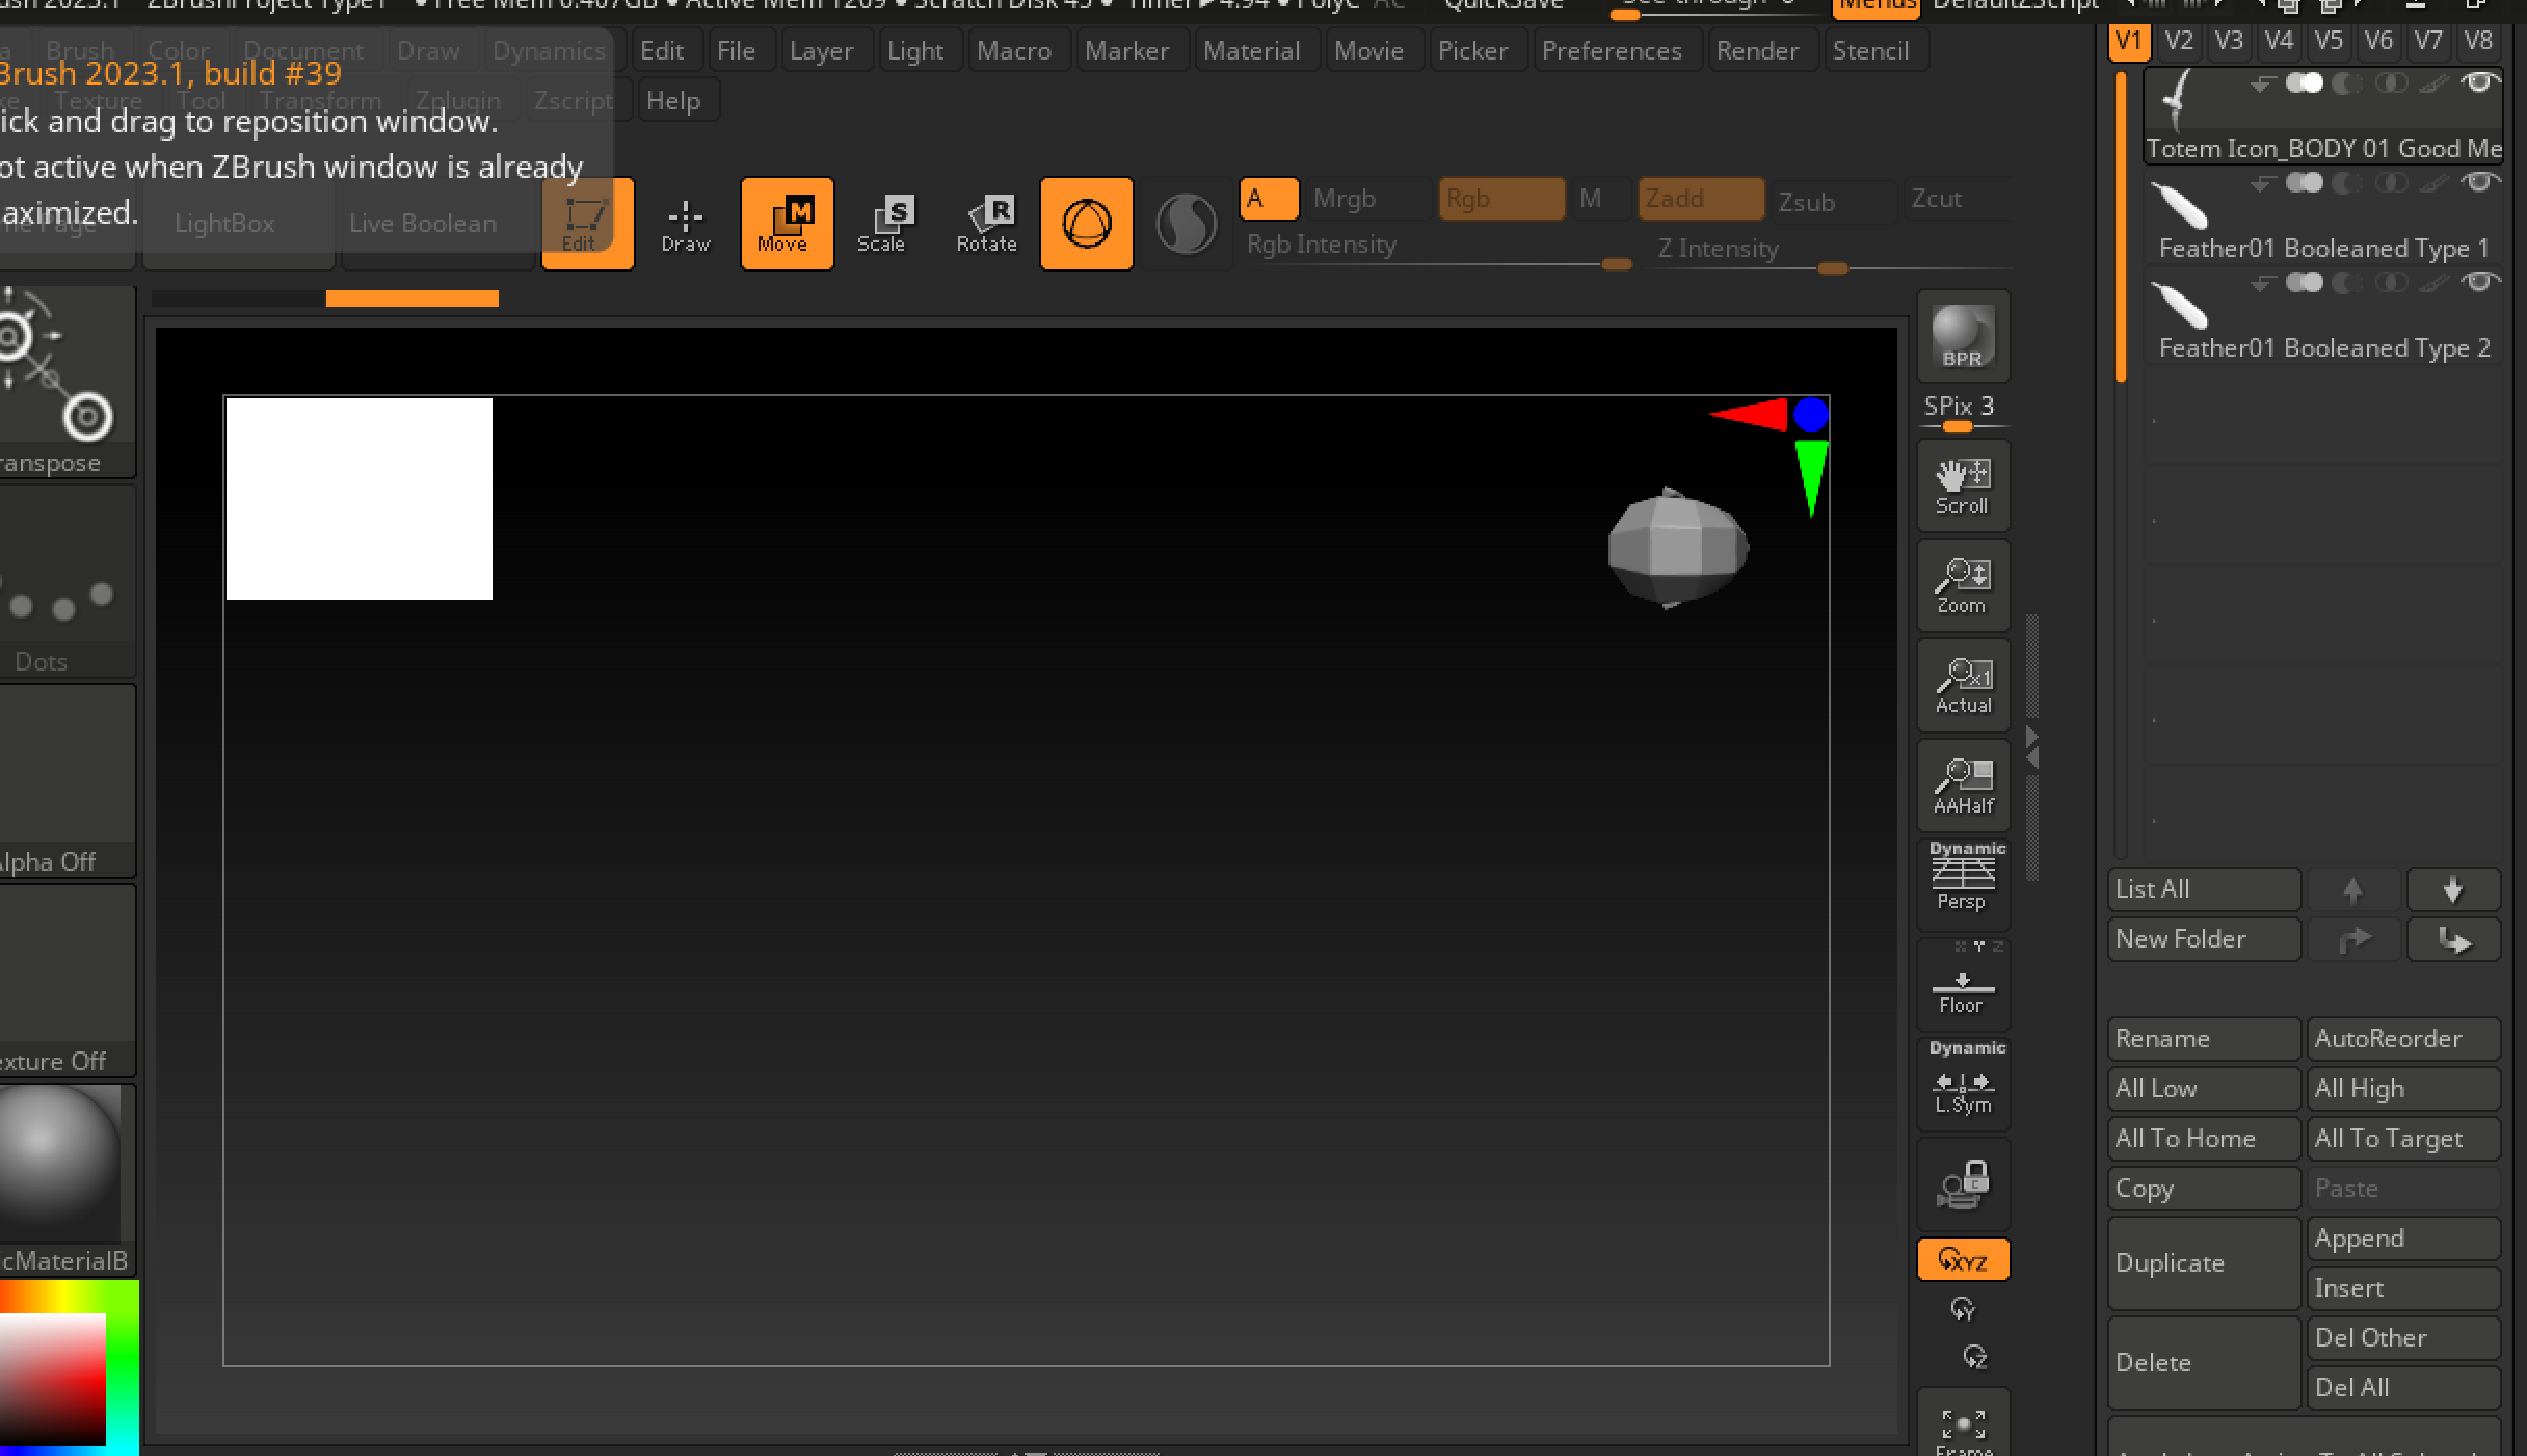The image size is (2527, 1456).
Task: Click the BPR render icon
Action: [x=1962, y=336]
